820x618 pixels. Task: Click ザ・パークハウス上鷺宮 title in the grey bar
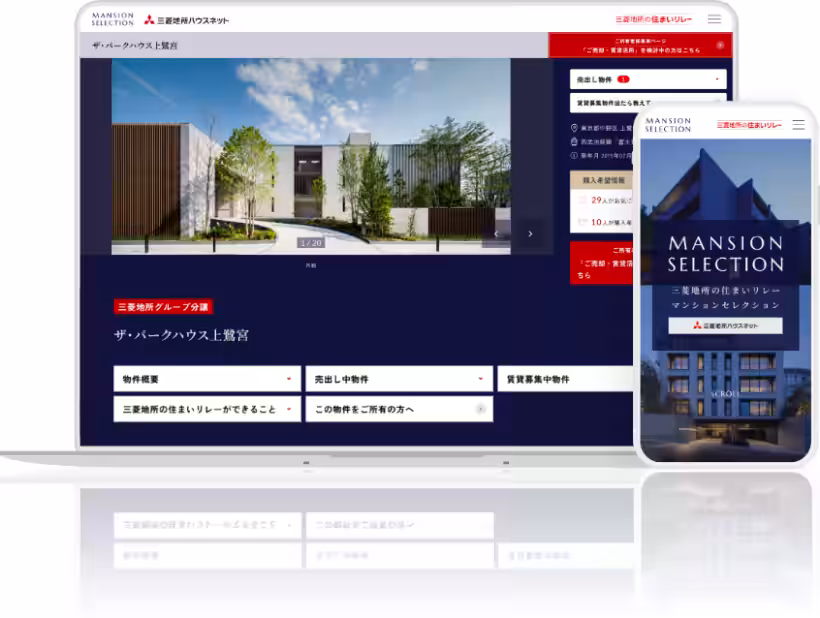(135, 45)
